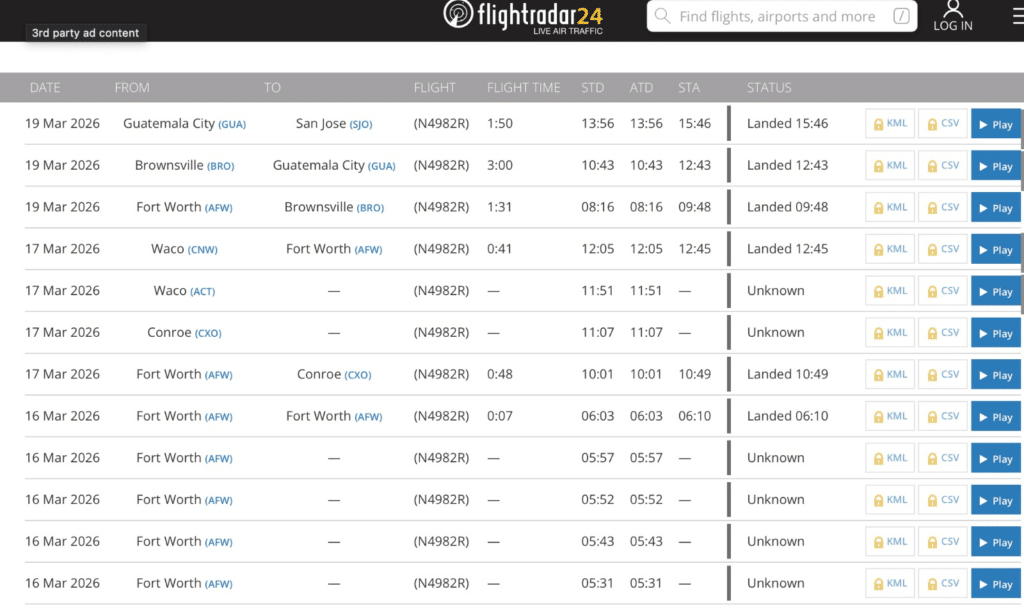The height and width of the screenshot is (607, 1024).
Task: Open the Waco ACT airport link
Action: point(202,291)
